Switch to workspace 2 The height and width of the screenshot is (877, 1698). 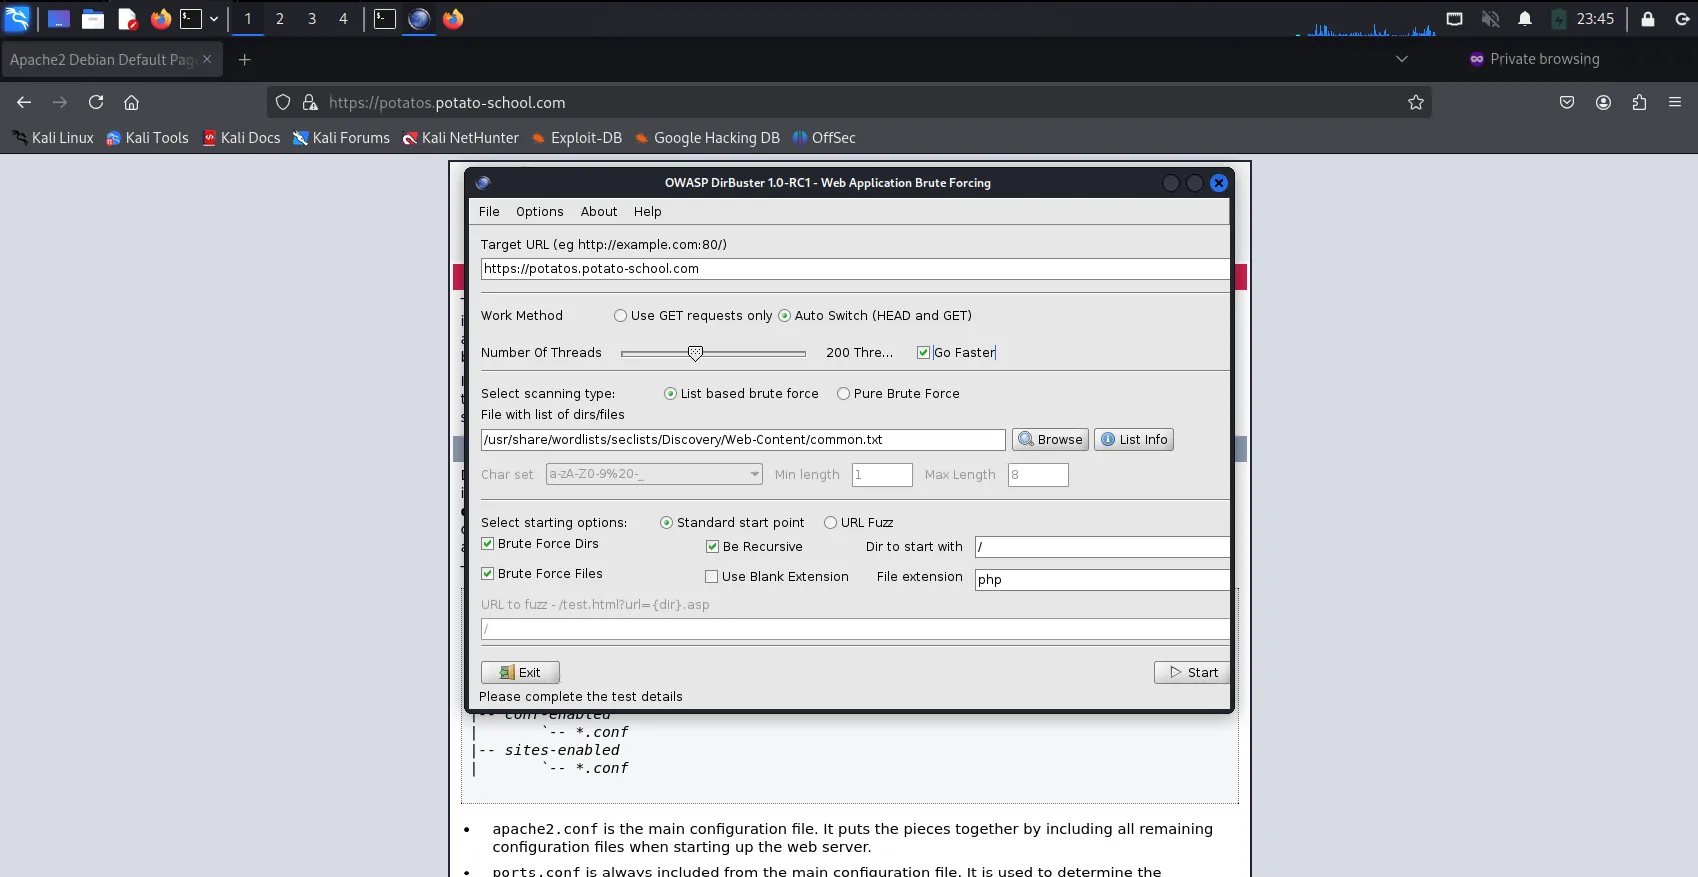click(x=280, y=19)
